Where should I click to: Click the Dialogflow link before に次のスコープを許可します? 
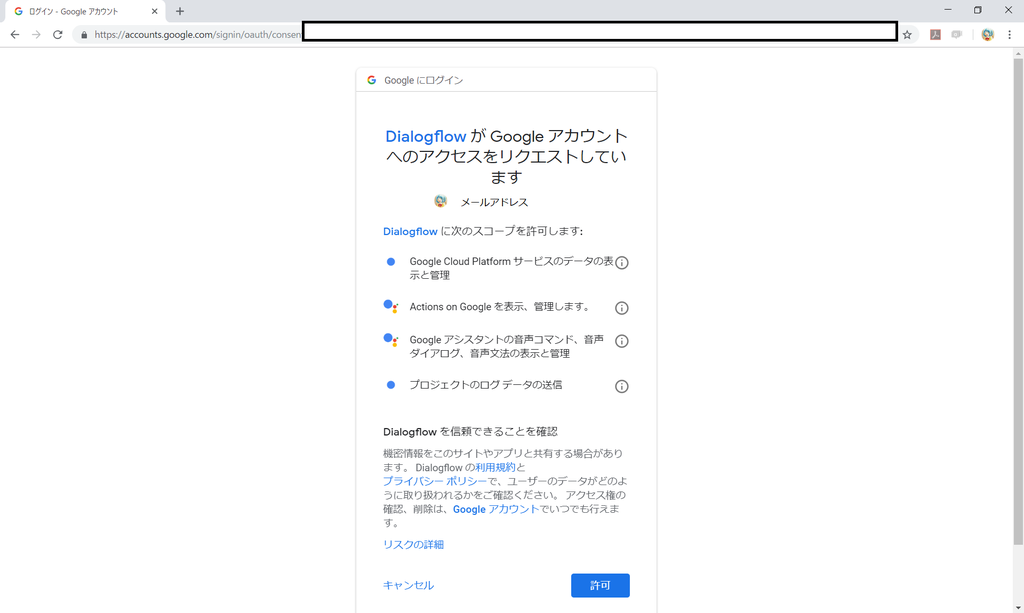pos(410,232)
